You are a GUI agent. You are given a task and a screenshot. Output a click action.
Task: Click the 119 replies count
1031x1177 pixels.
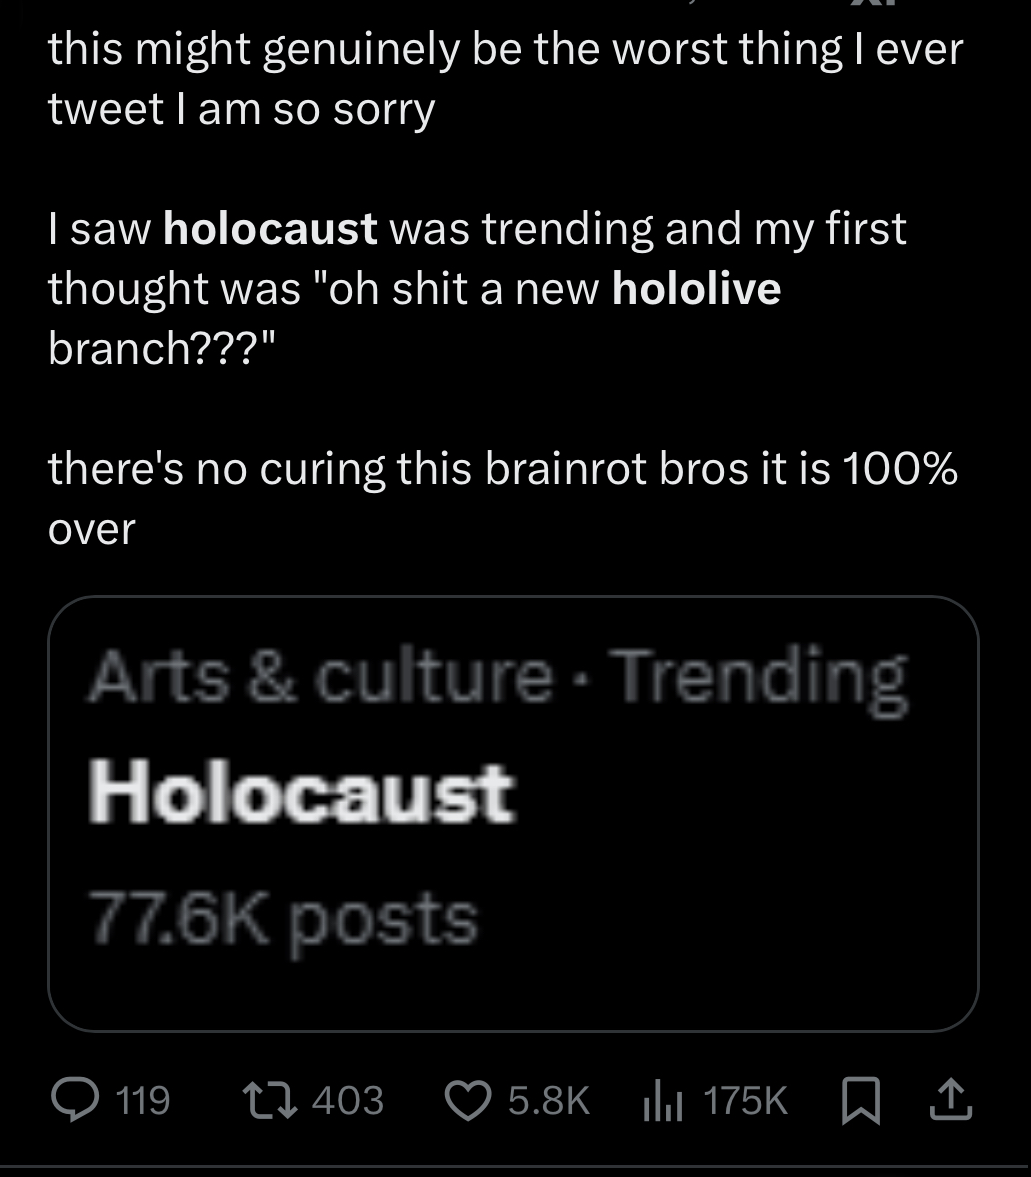[x=143, y=1101]
